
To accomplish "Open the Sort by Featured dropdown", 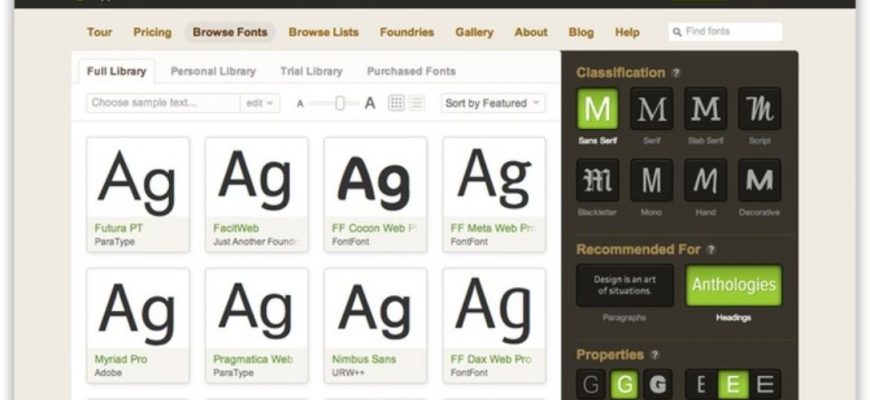I will pos(493,103).
